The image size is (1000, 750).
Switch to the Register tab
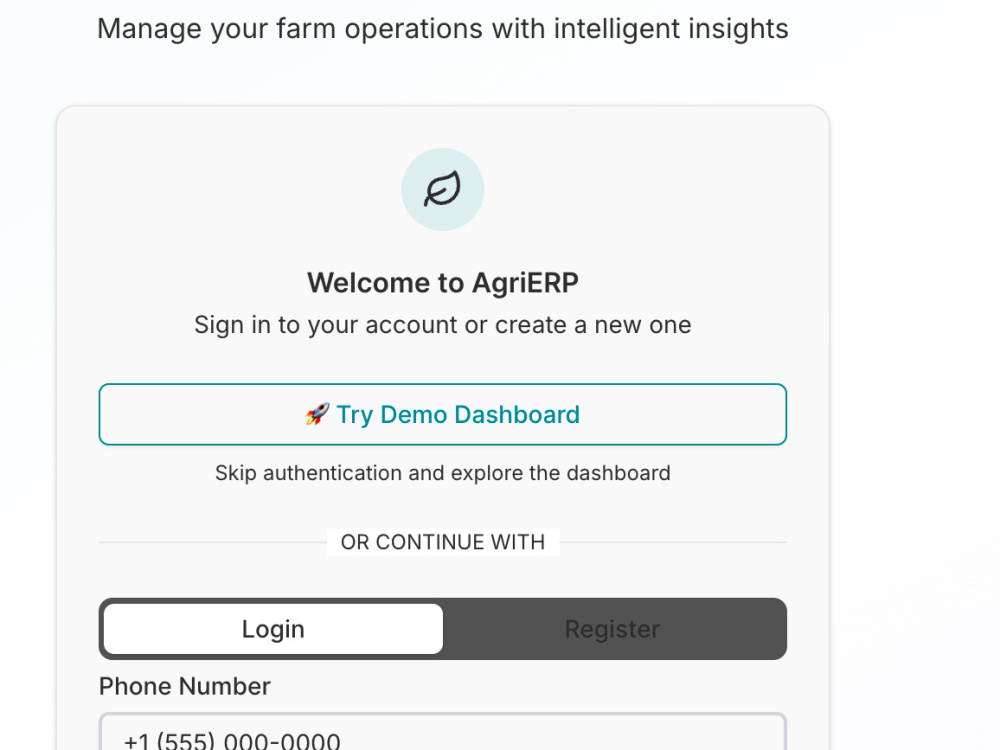612,629
